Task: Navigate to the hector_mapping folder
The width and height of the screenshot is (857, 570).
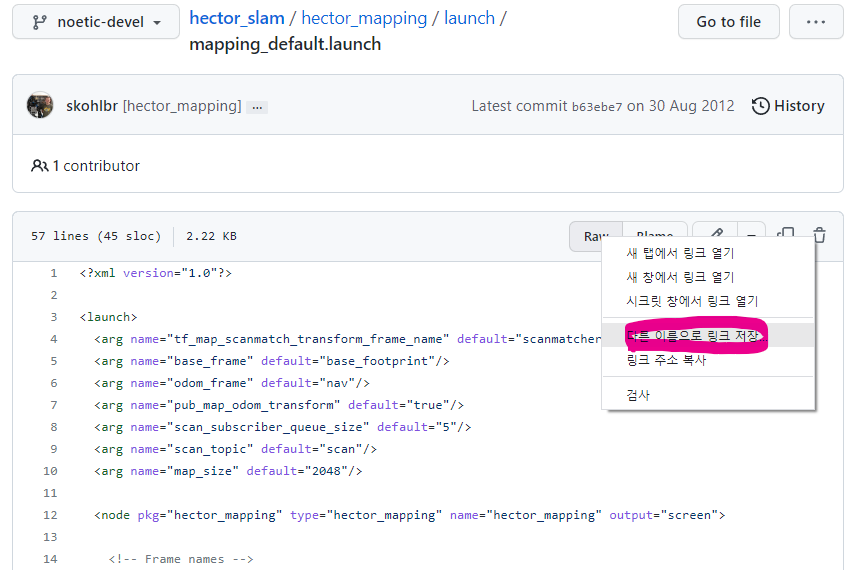Action: [364, 18]
